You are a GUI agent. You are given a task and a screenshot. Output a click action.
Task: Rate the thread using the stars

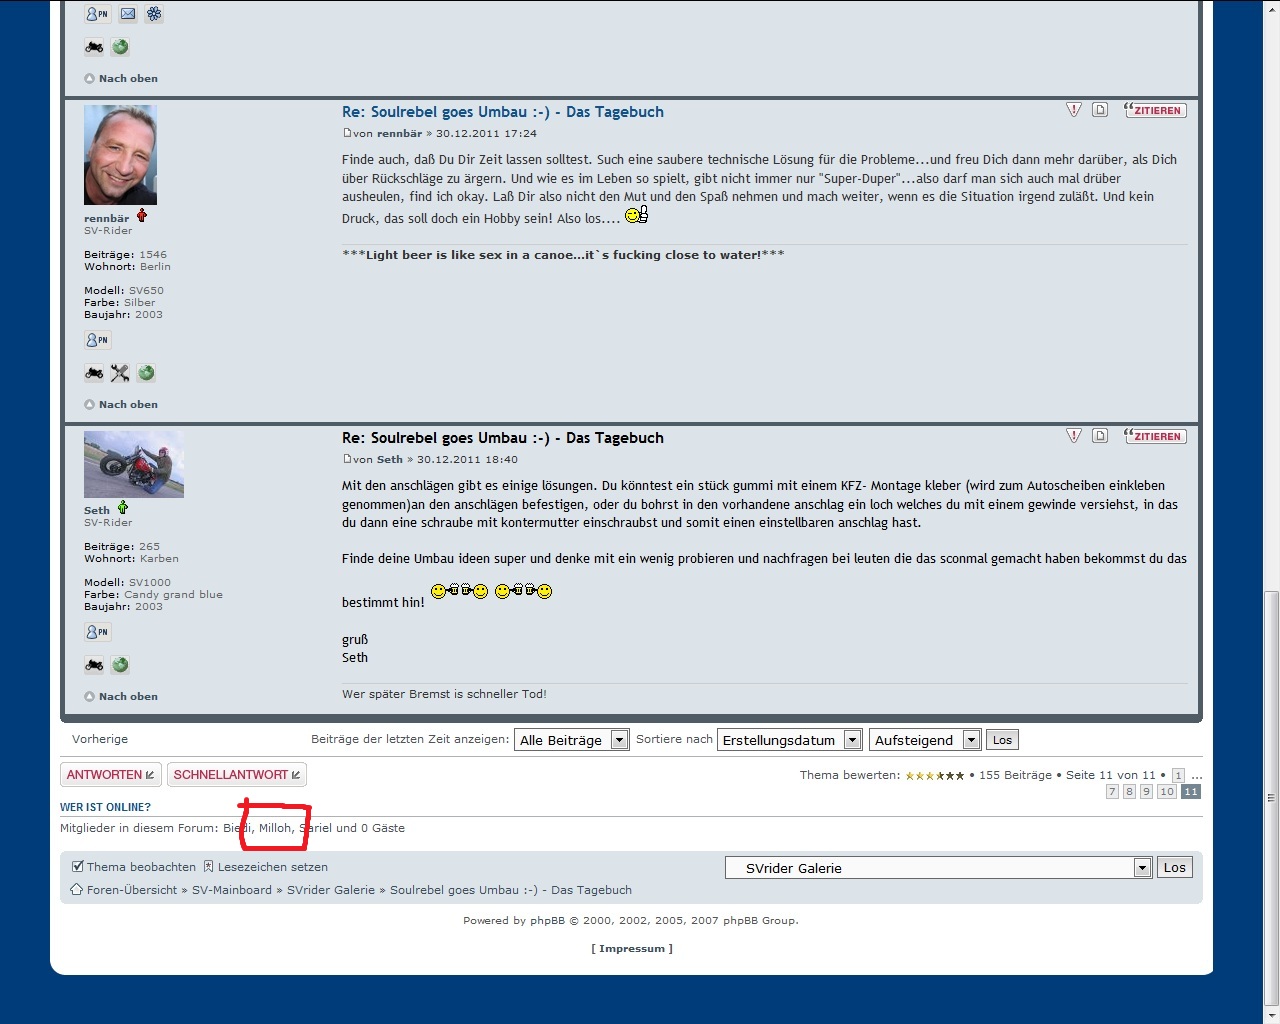pyautogui.click(x=934, y=776)
